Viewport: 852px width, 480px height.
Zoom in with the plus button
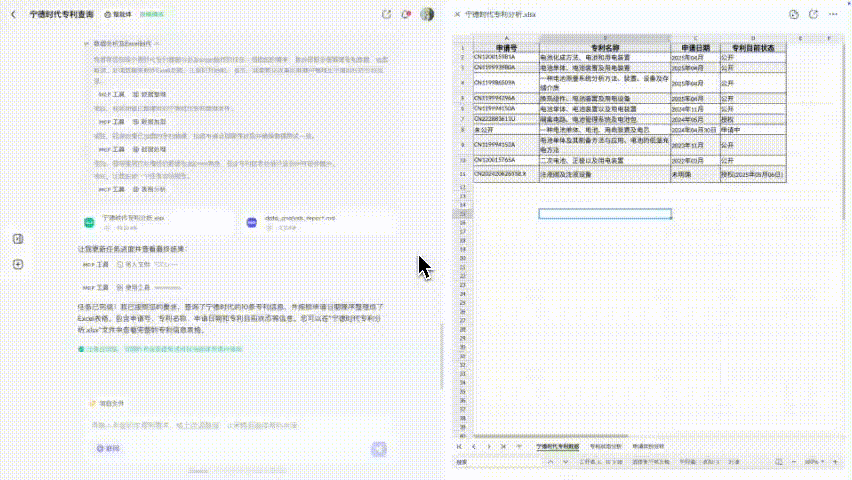click(836, 462)
